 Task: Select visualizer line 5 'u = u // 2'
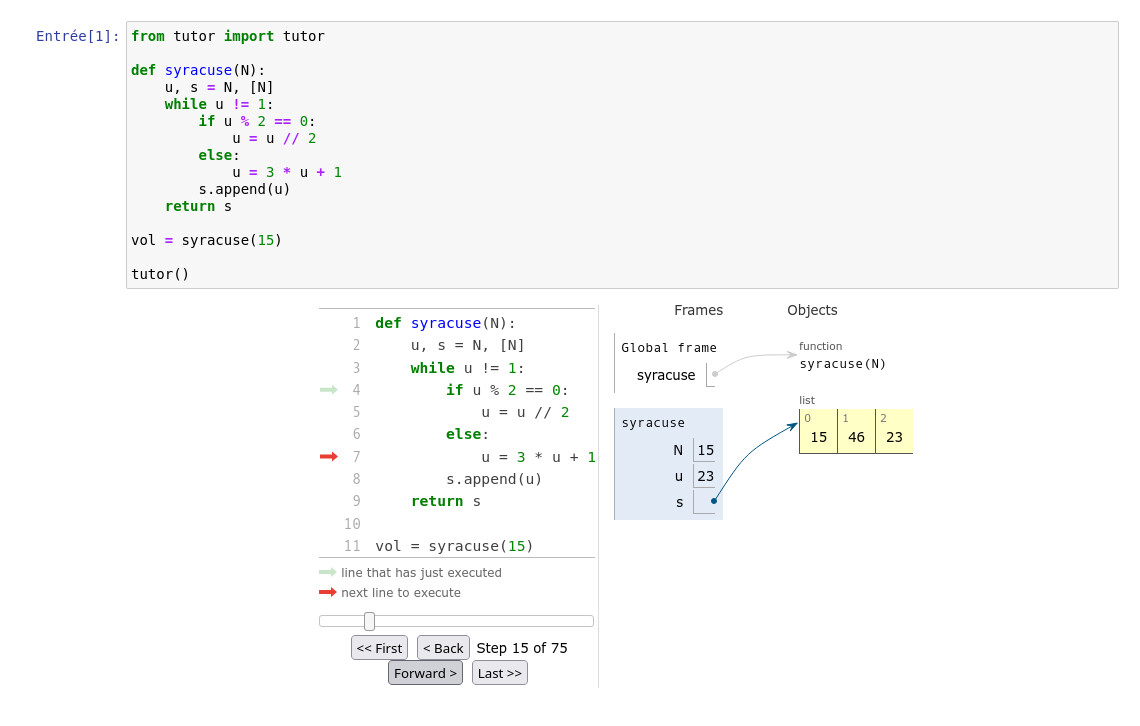525,412
